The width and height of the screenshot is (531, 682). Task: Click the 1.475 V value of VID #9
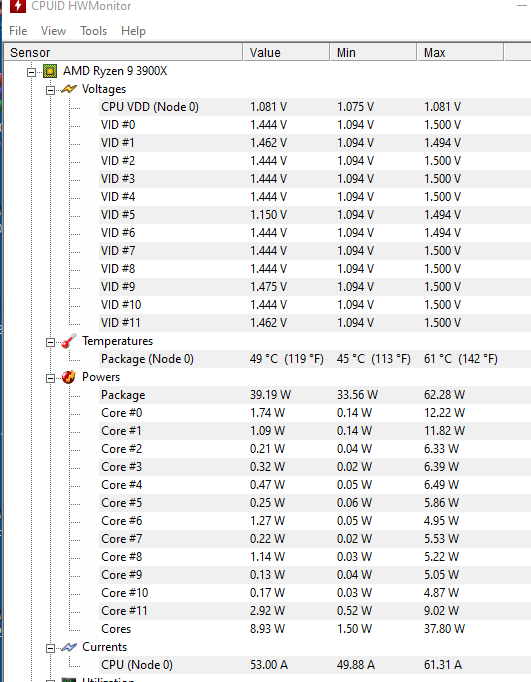(x=268, y=287)
